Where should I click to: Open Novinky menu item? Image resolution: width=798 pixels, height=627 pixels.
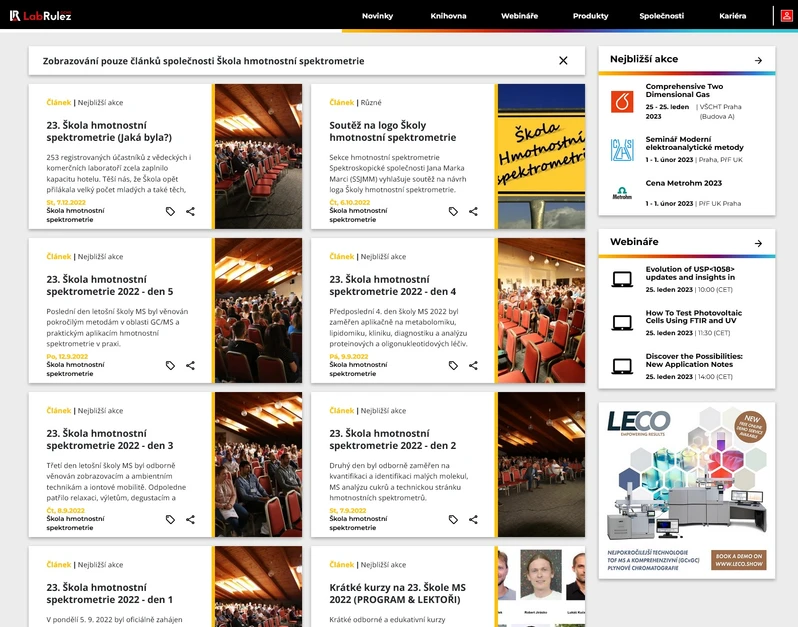(x=377, y=16)
